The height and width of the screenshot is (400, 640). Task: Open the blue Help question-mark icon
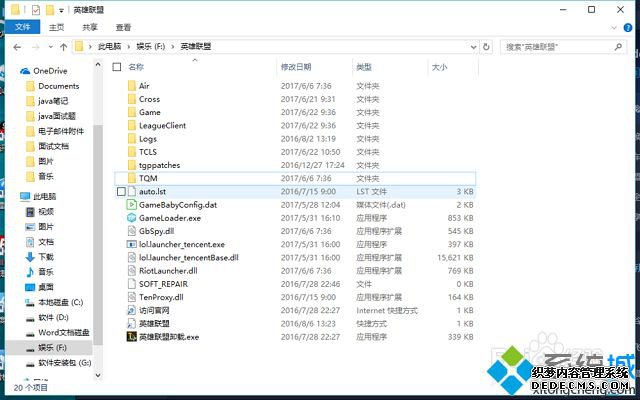click(628, 28)
